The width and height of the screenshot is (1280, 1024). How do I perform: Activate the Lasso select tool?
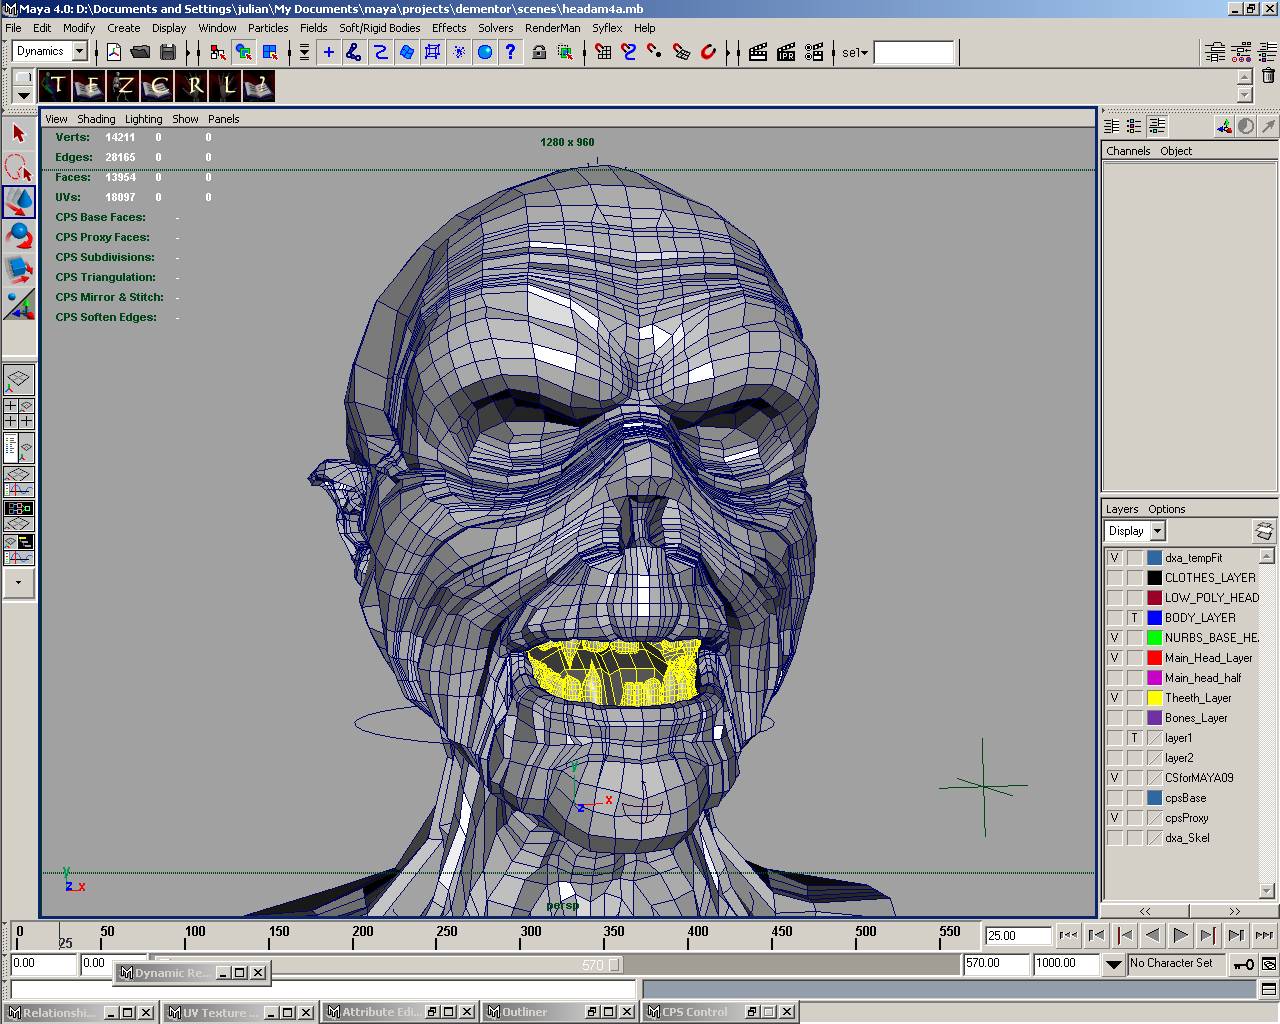click(x=18, y=167)
